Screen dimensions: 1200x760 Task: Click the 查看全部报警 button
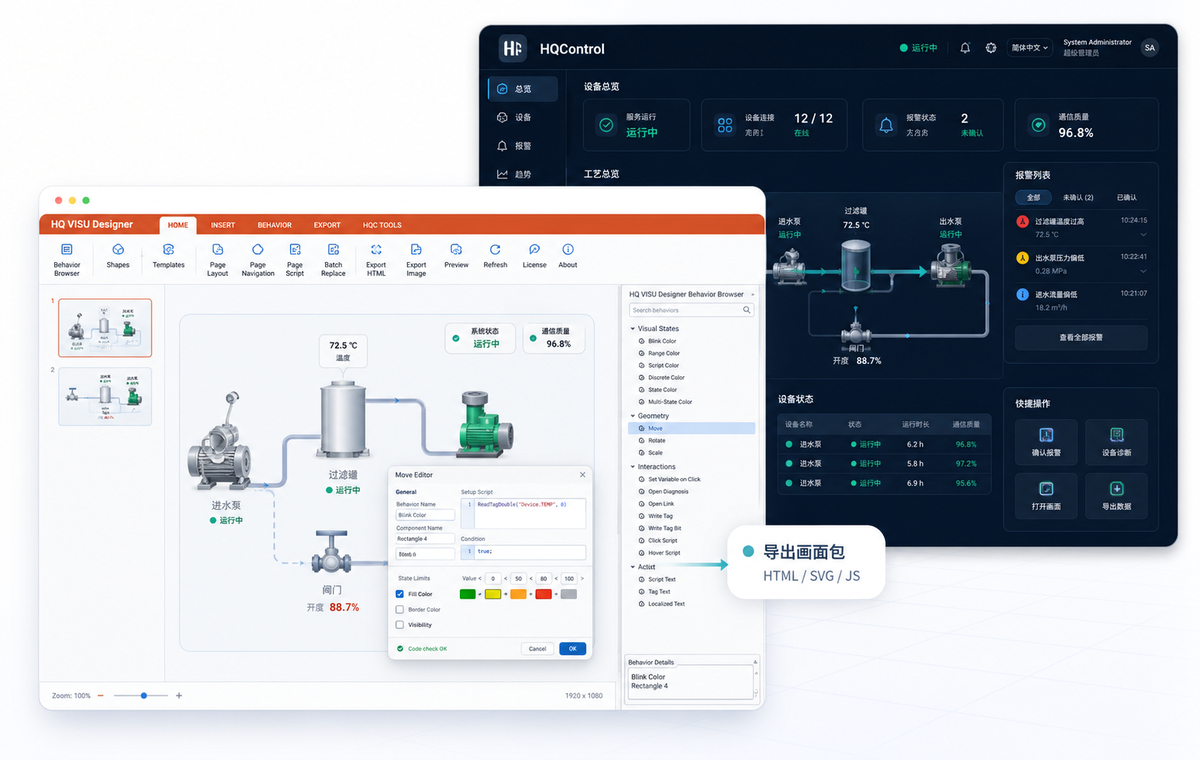[1081, 337]
